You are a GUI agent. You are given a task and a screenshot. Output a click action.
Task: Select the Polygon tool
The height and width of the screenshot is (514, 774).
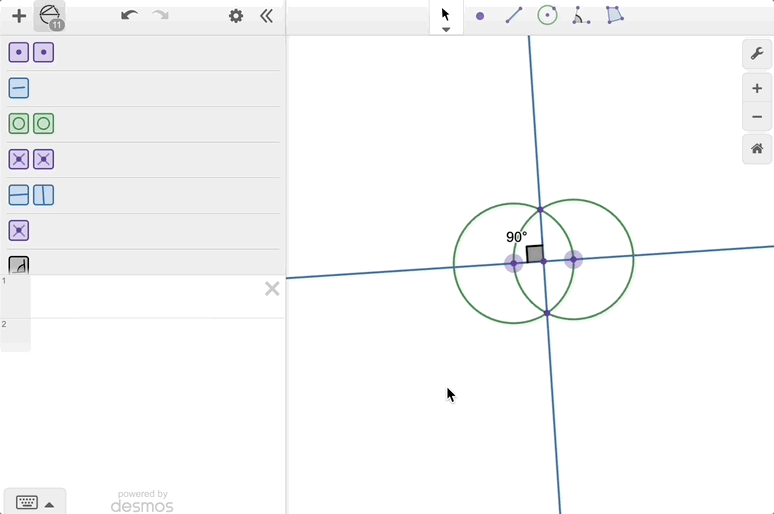click(615, 16)
